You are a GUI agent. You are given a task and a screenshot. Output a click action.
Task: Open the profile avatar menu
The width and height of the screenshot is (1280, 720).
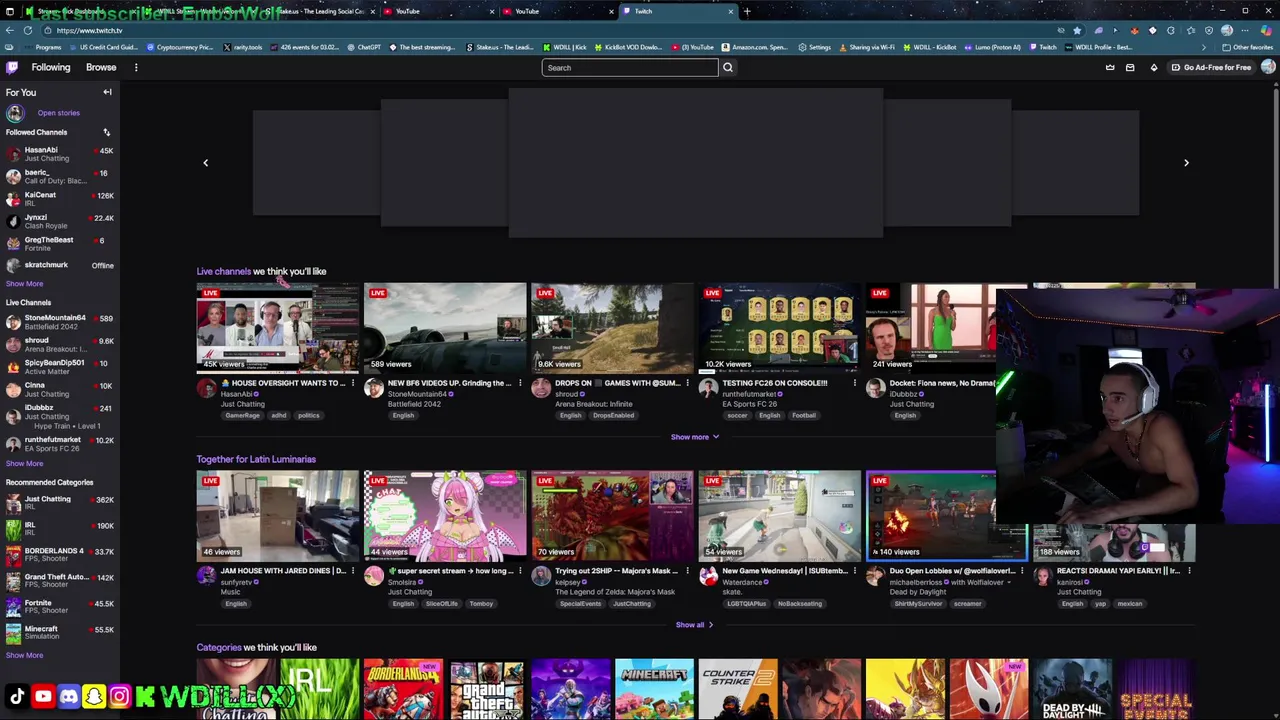(x=1268, y=67)
